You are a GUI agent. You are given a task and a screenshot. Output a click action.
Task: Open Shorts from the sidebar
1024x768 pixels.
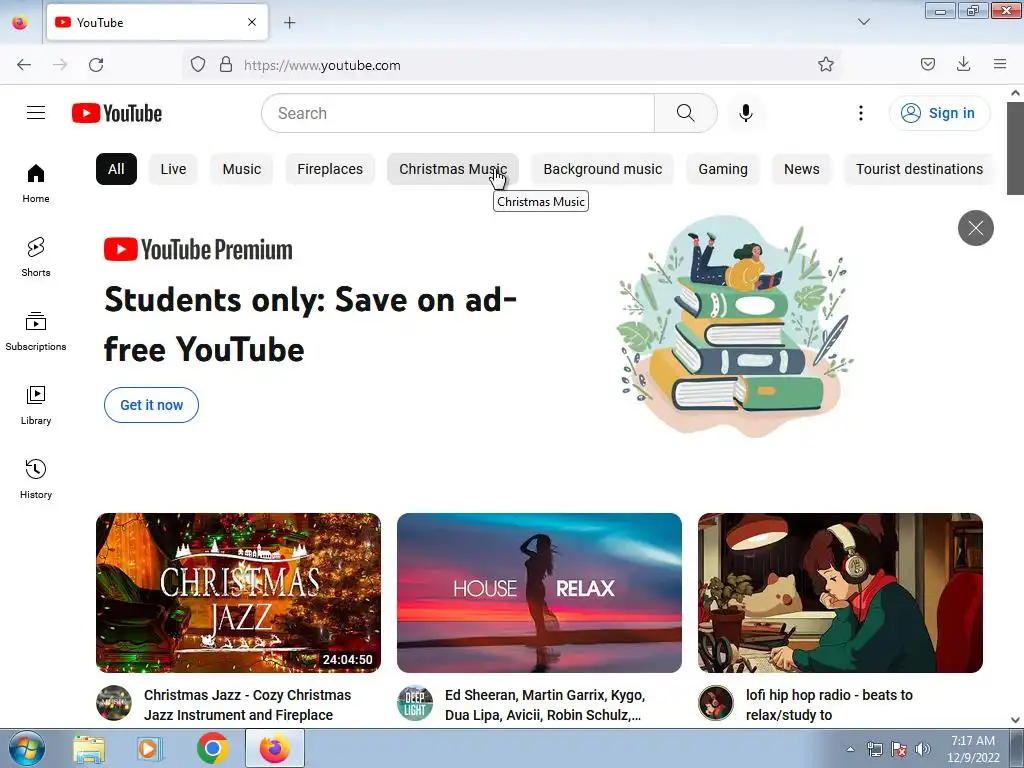(36, 257)
